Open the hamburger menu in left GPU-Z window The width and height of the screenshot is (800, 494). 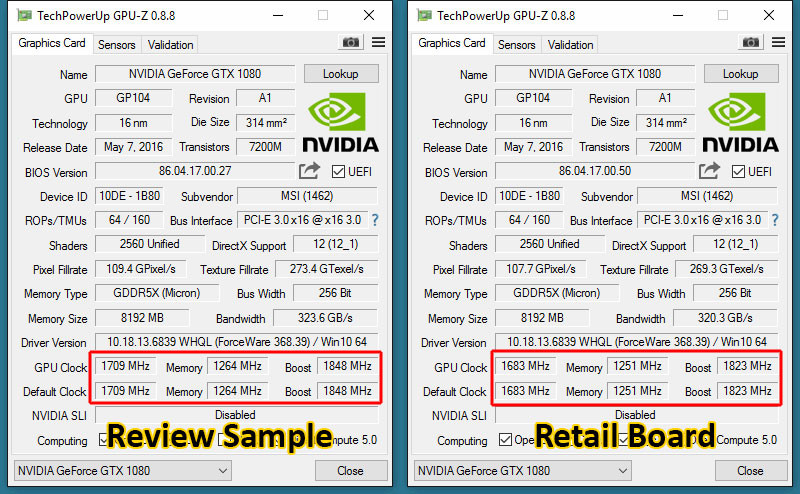click(x=379, y=42)
